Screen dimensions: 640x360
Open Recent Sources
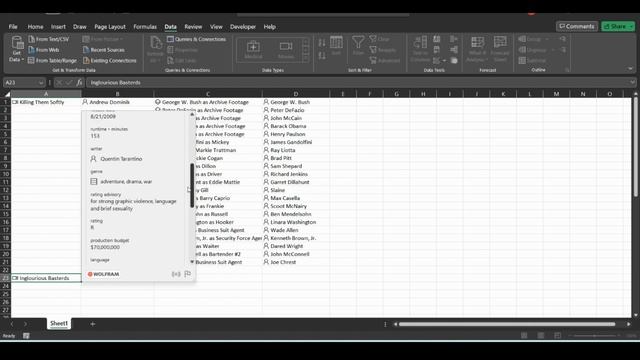[x=104, y=50]
